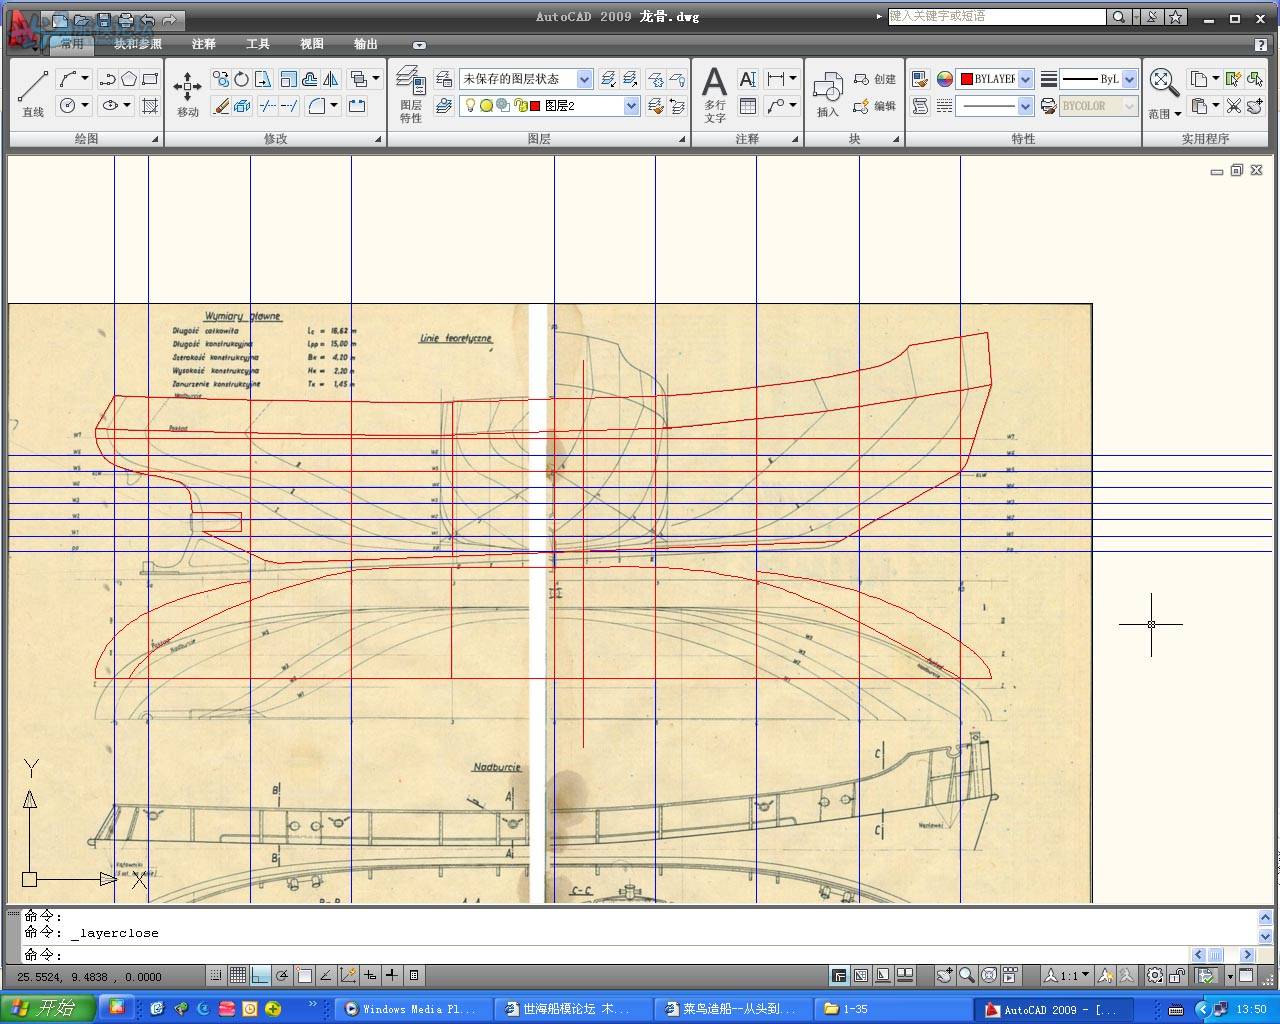The image size is (1280, 1024).
Task: Expand the 范围 zoom dropdown arrow
Action: coord(1177,113)
